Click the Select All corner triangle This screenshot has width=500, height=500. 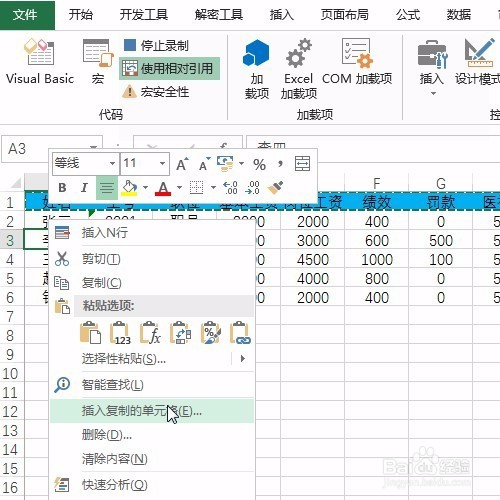click(x=15, y=183)
